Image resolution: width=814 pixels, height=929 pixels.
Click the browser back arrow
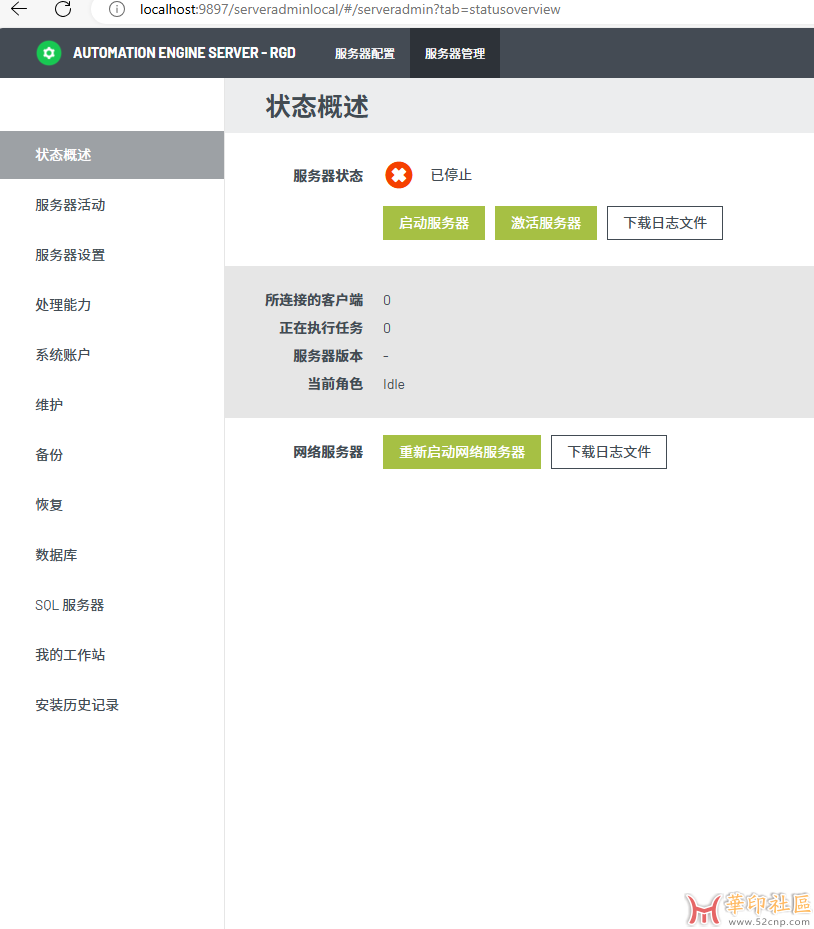coord(20,9)
